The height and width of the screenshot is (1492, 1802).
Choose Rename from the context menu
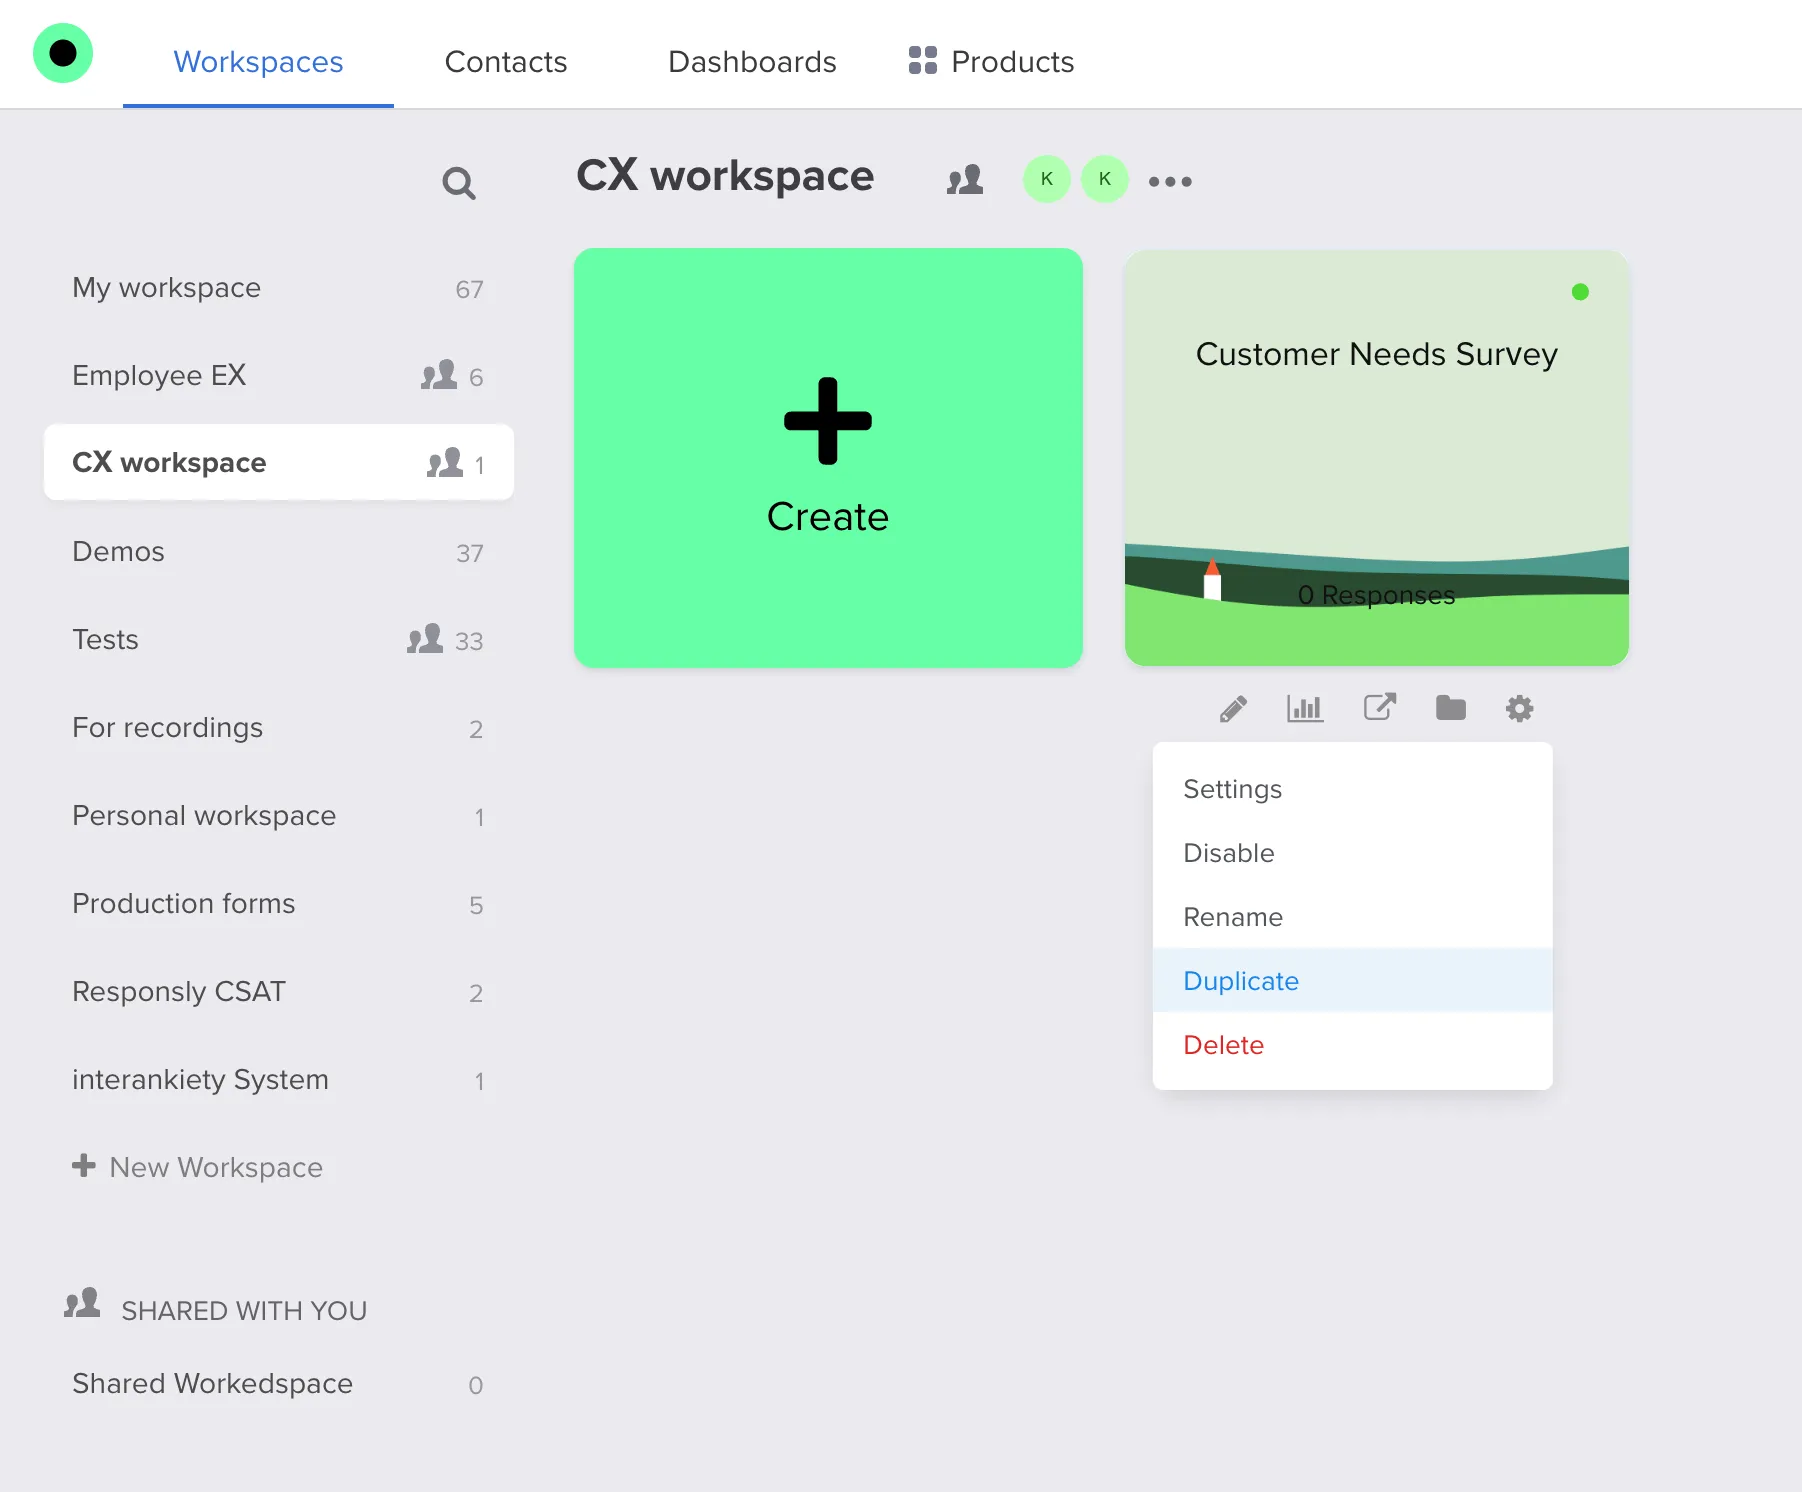click(1352, 917)
